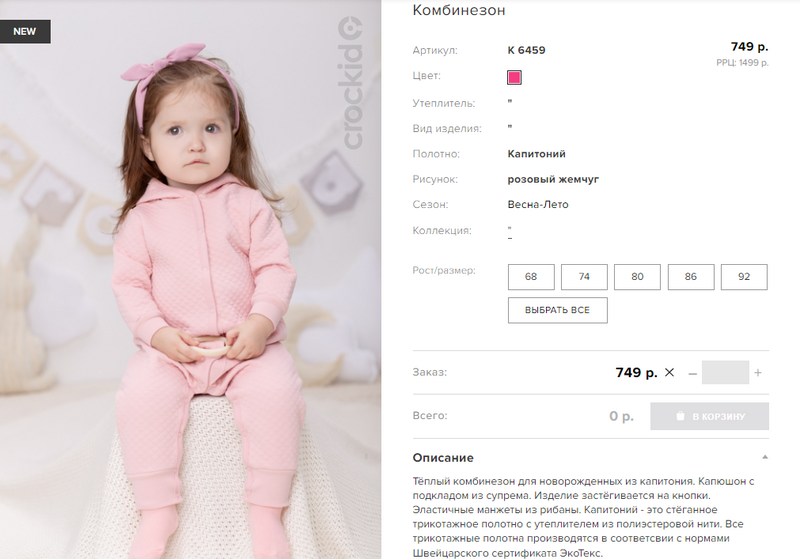
Task: Choose size 86
Action: click(x=691, y=277)
